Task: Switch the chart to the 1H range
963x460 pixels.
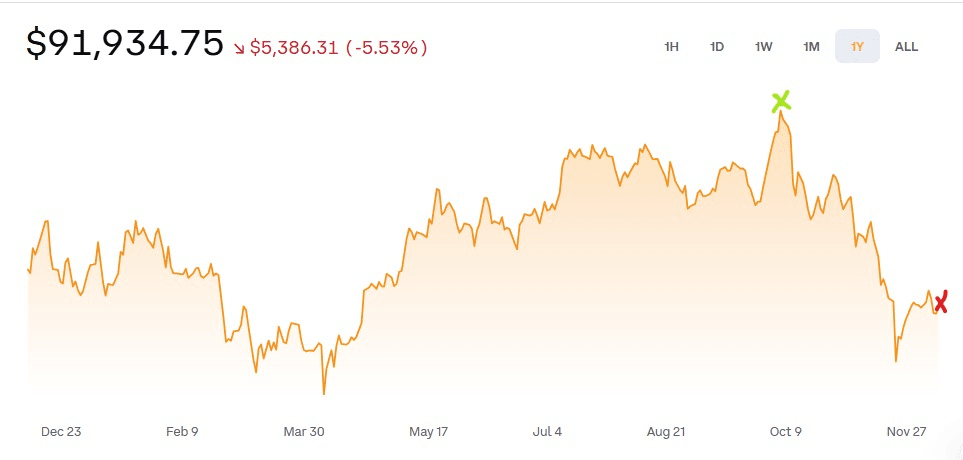Action: [671, 46]
